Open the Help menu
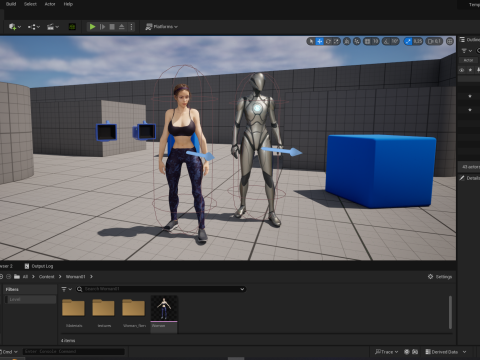The height and width of the screenshot is (360, 480). coord(68,4)
